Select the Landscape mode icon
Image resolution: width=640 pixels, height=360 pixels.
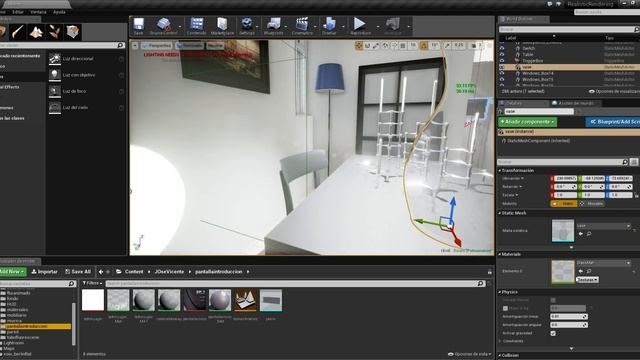click(36, 31)
